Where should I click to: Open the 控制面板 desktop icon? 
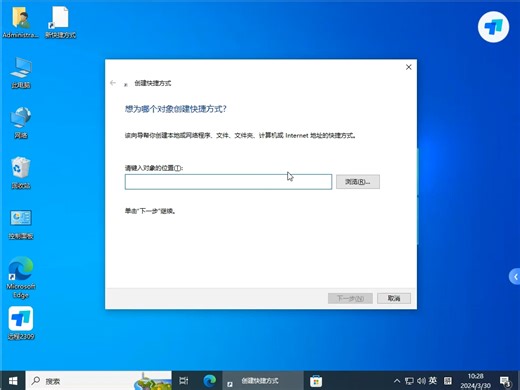click(21, 224)
